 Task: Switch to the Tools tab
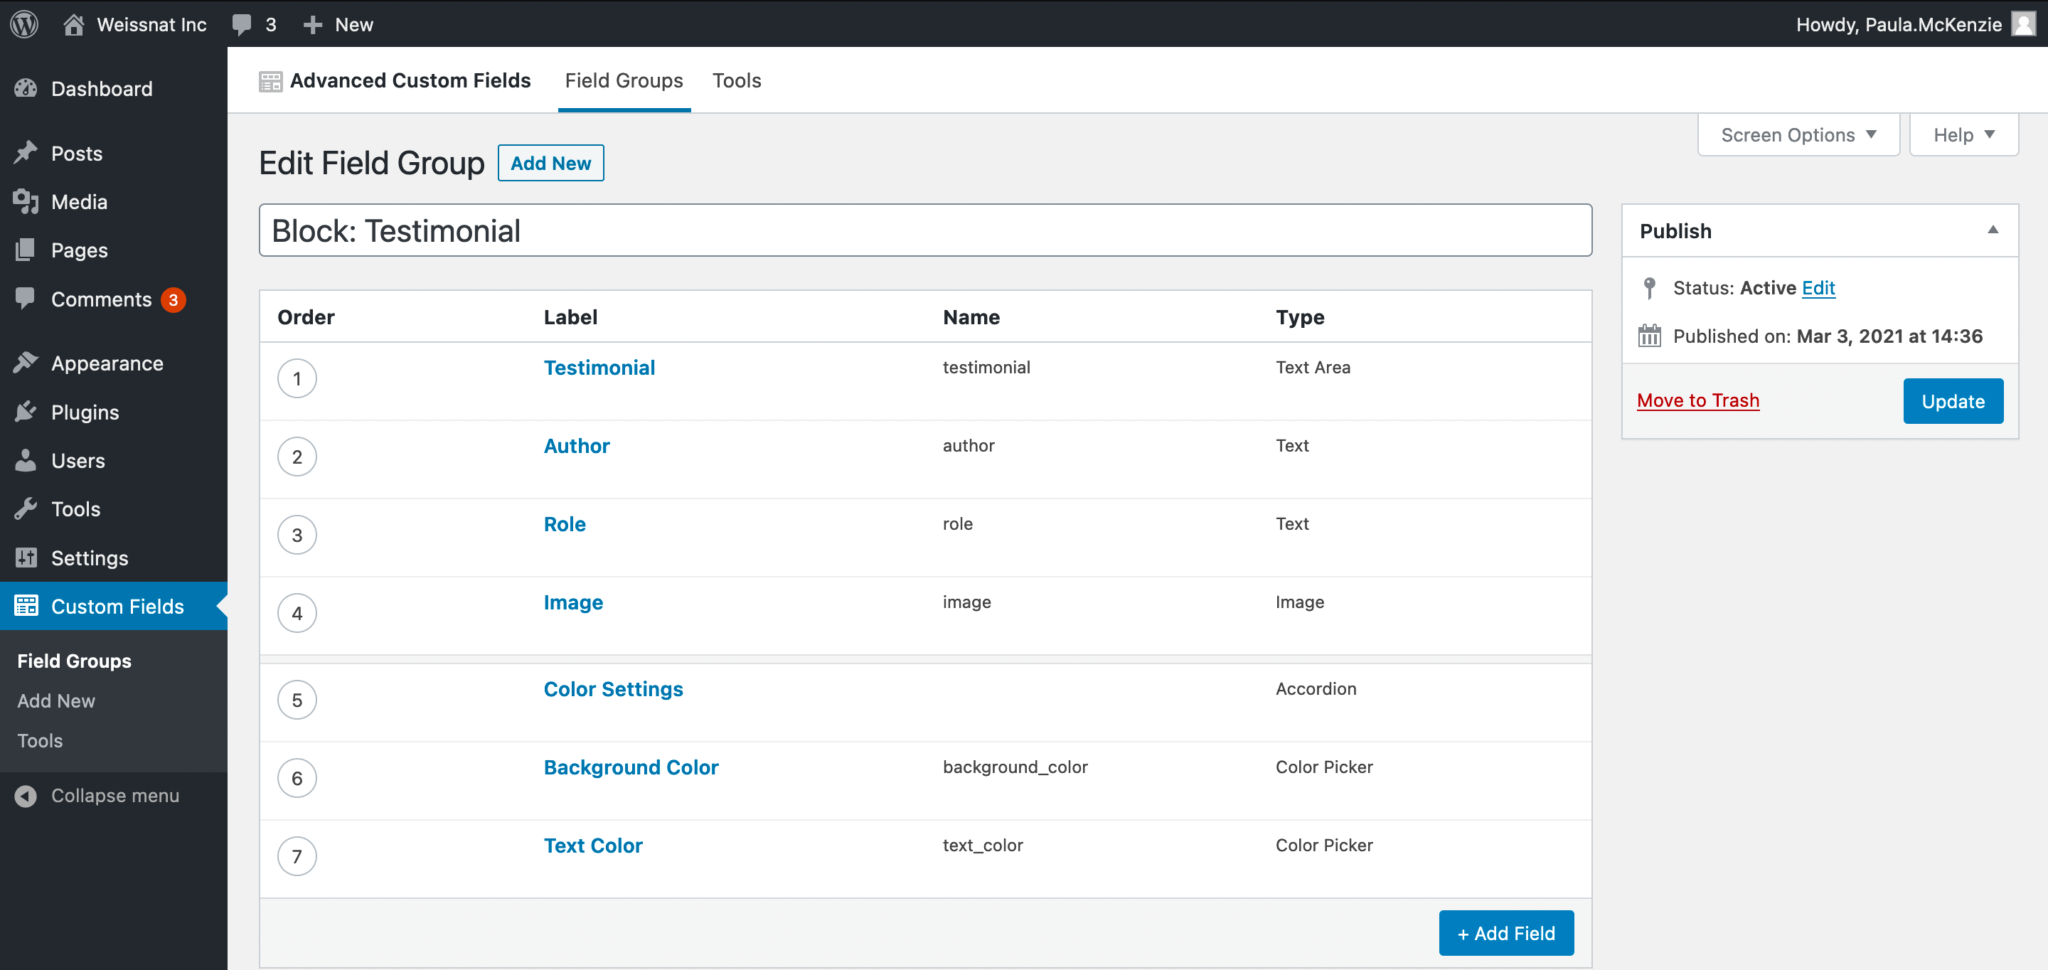(736, 80)
